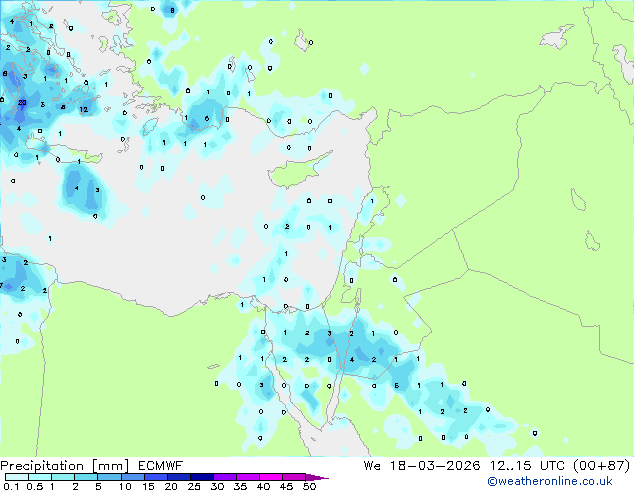Click the '30' legend scale label
Image resolution: width=634 pixels, height=490 pixels.
click(x=217, y=486)
